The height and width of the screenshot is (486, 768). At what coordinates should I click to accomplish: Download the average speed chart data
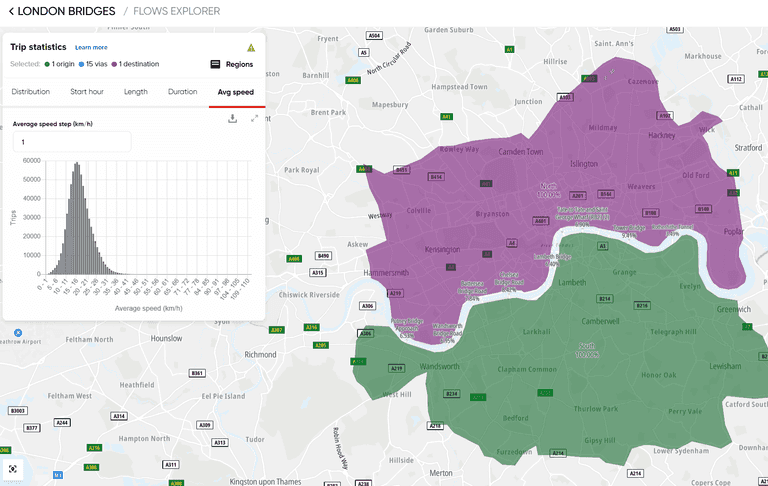click(x=232, y=118)
